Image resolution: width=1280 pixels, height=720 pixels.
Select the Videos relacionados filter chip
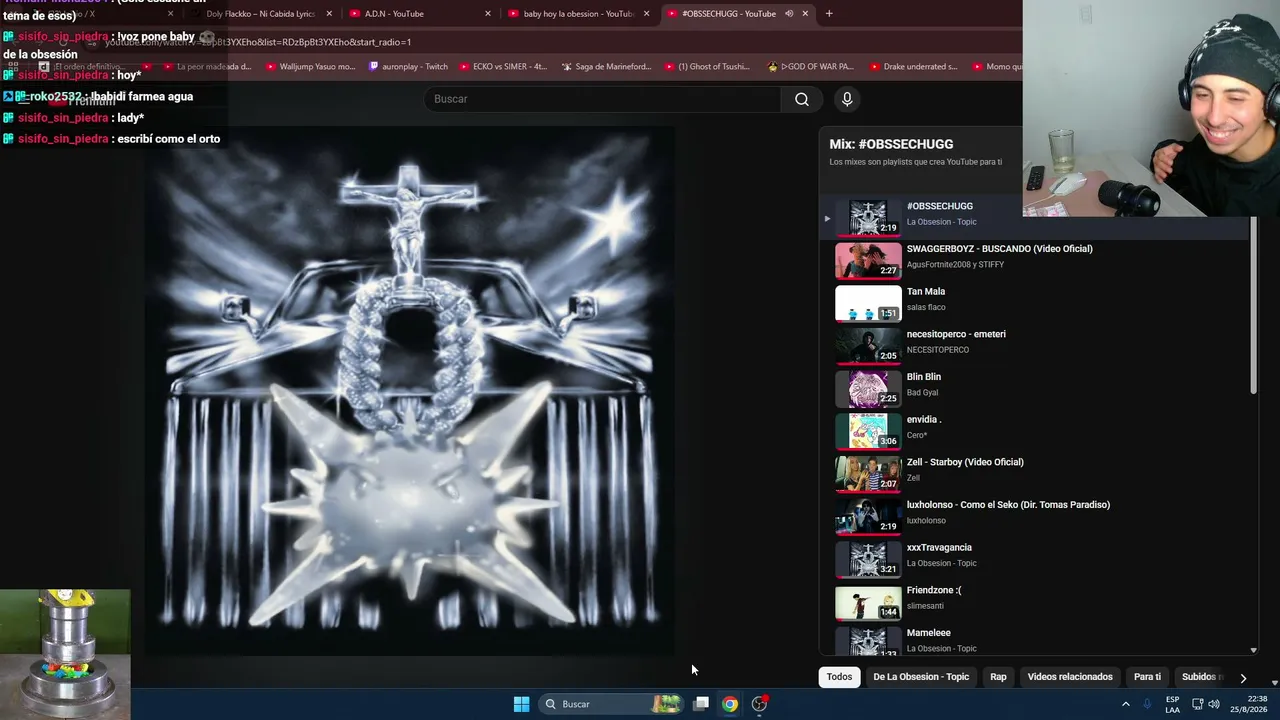[x=1070, y=677]
